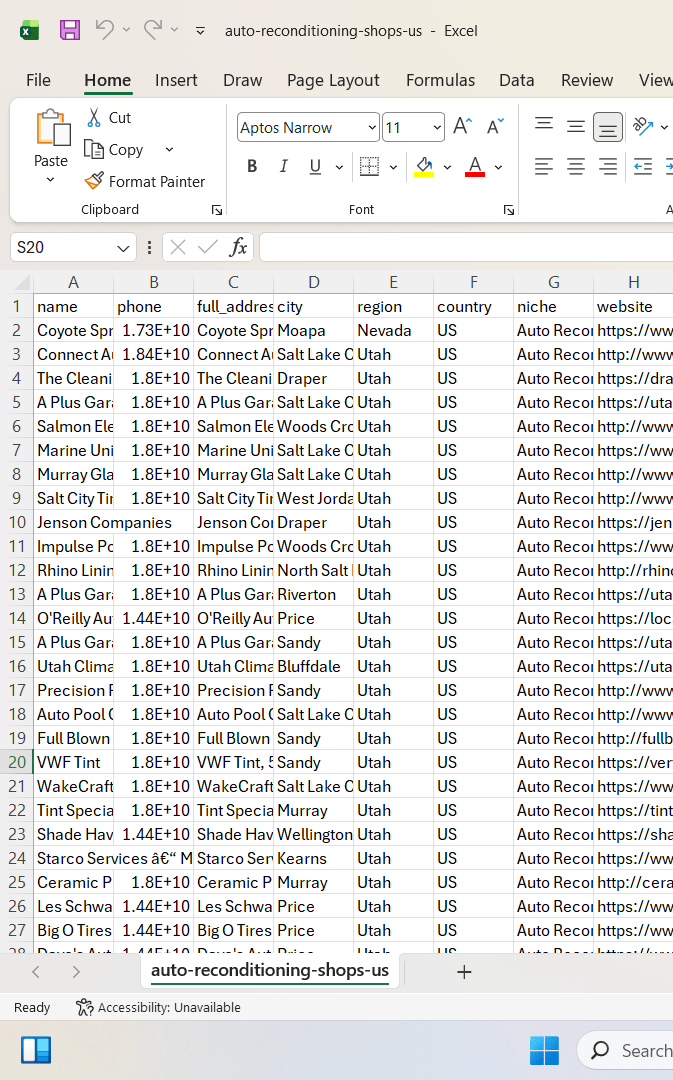The image size is (673, 1080).
Task: Toggle Bold formatting
Action: pyautogui.click(x=252, y=166)
